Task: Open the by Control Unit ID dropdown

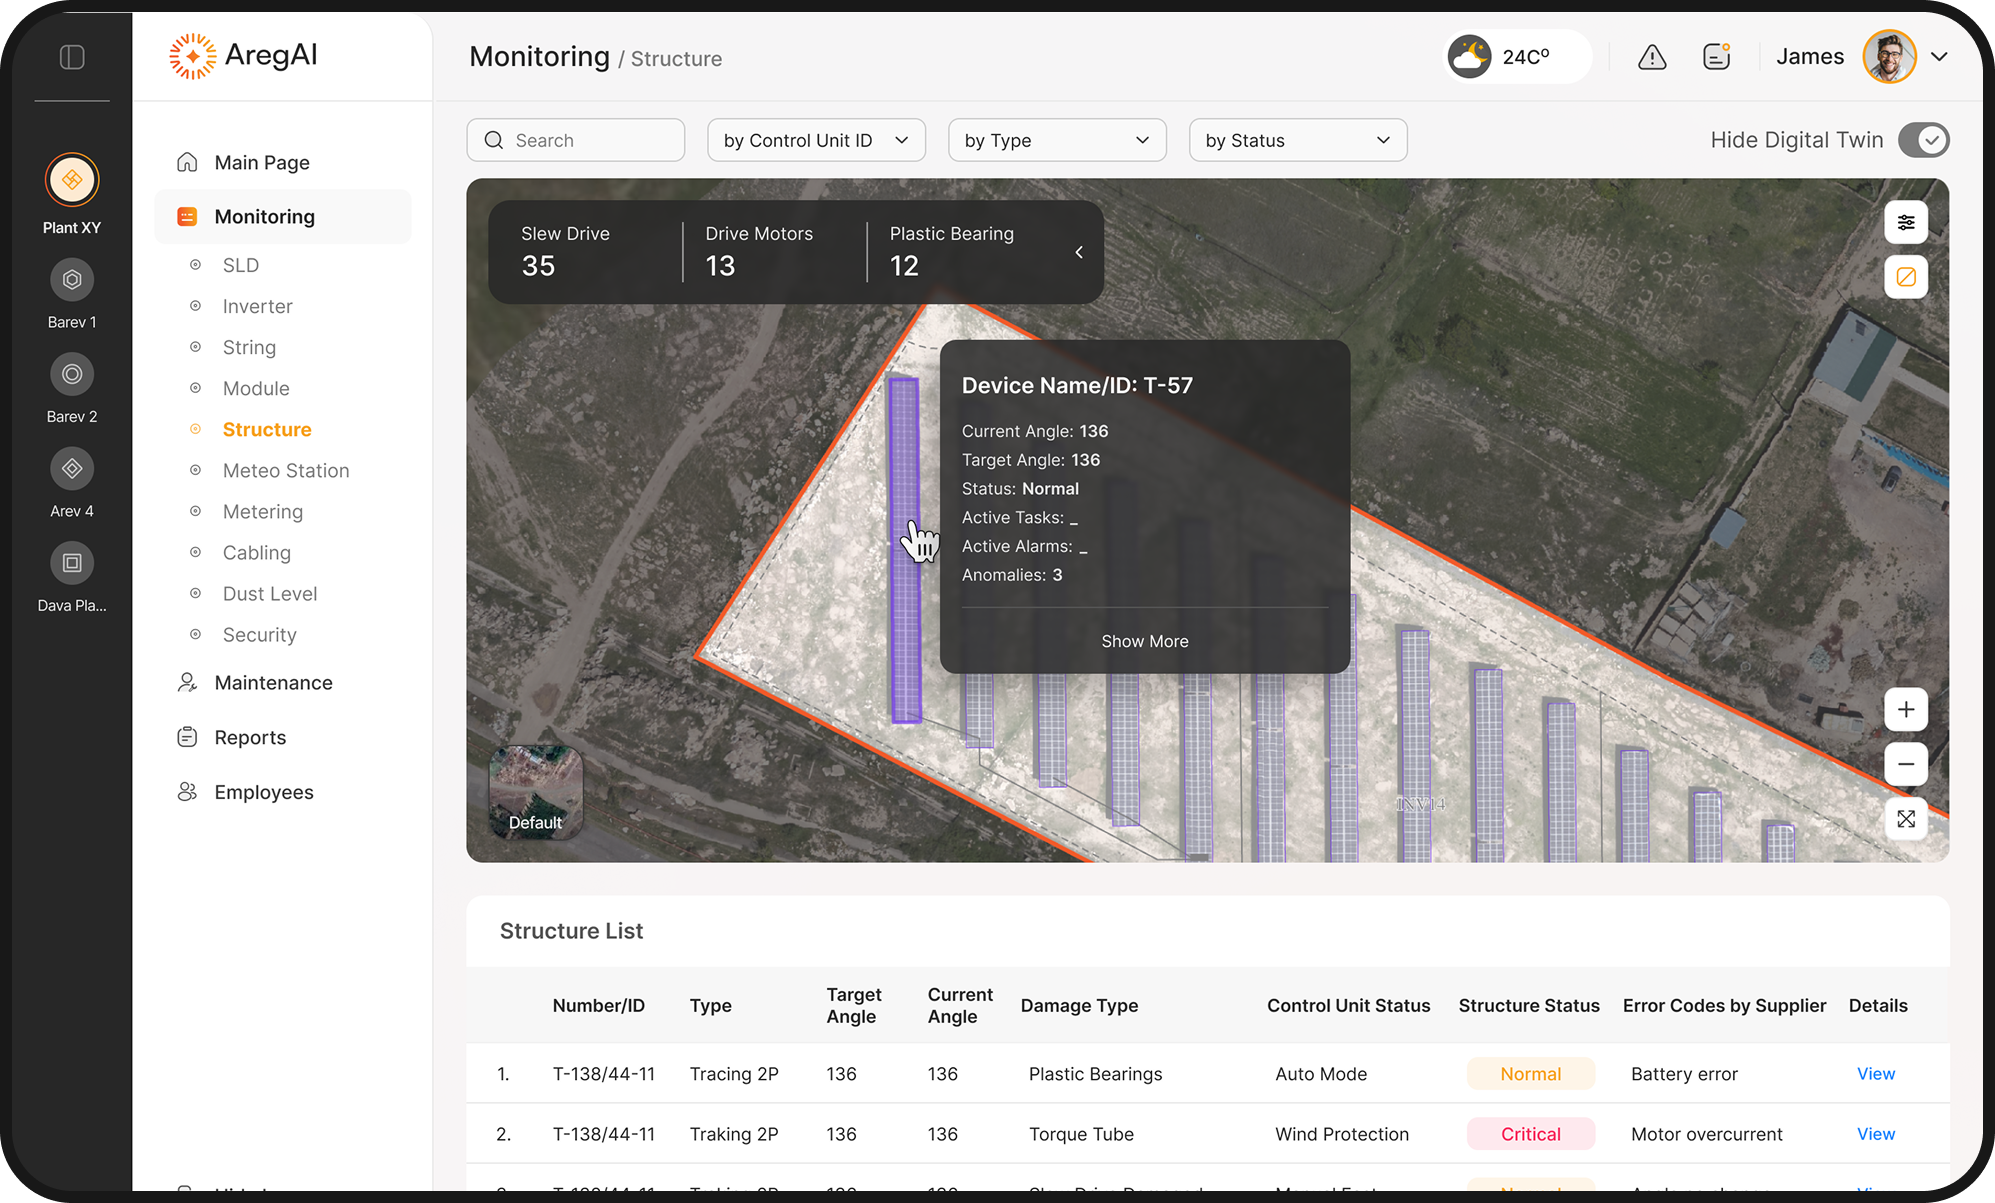Action: click(815, 140)
